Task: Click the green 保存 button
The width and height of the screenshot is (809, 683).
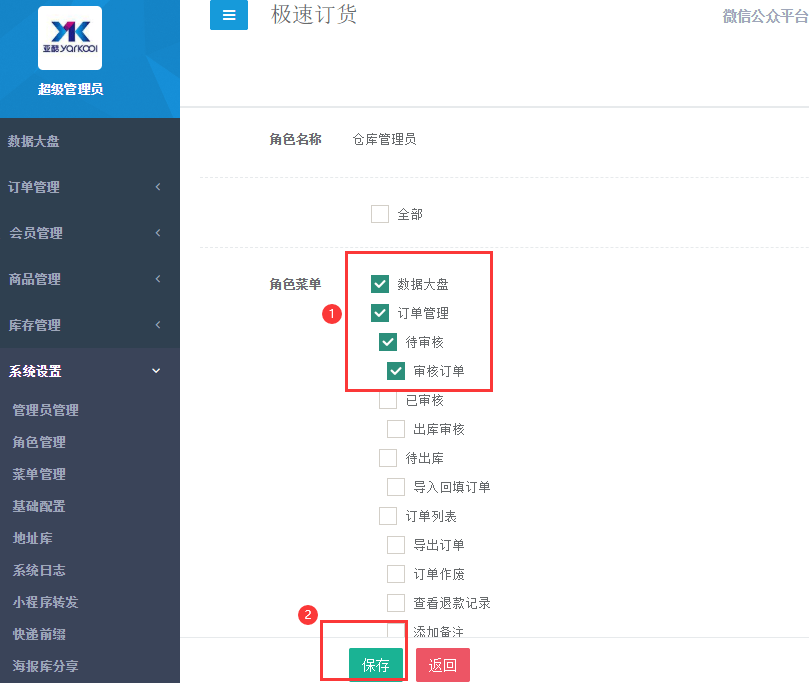Action: click(376, 665)
